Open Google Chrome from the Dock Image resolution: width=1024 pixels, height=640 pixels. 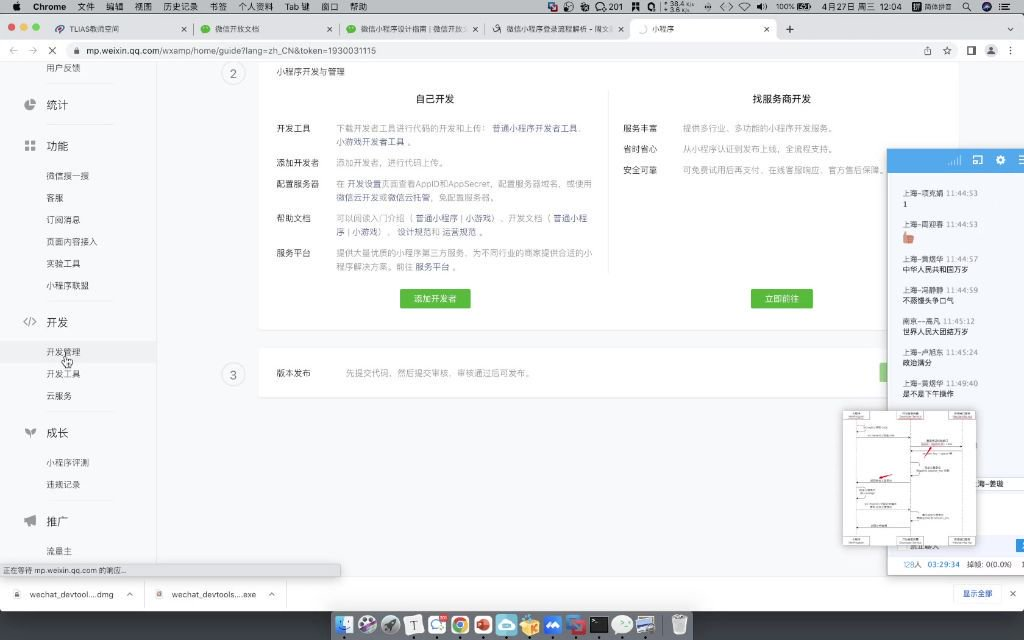pos(460,624)
